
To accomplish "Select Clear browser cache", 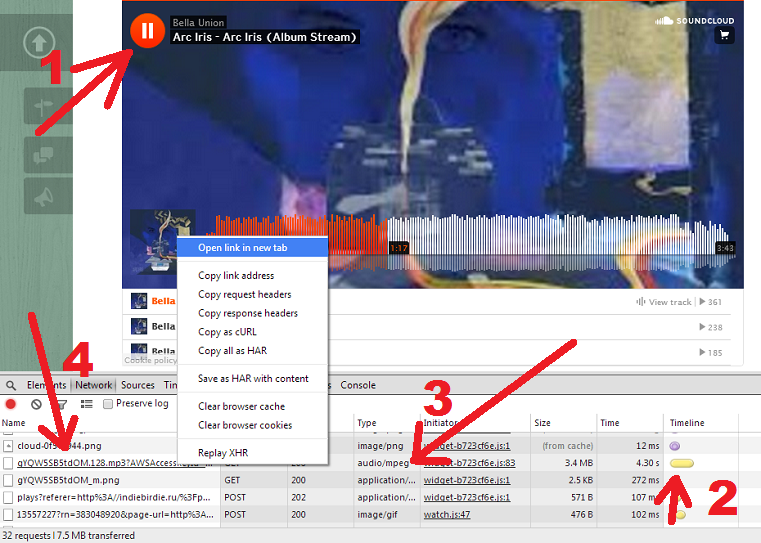I will click(241, 407).
